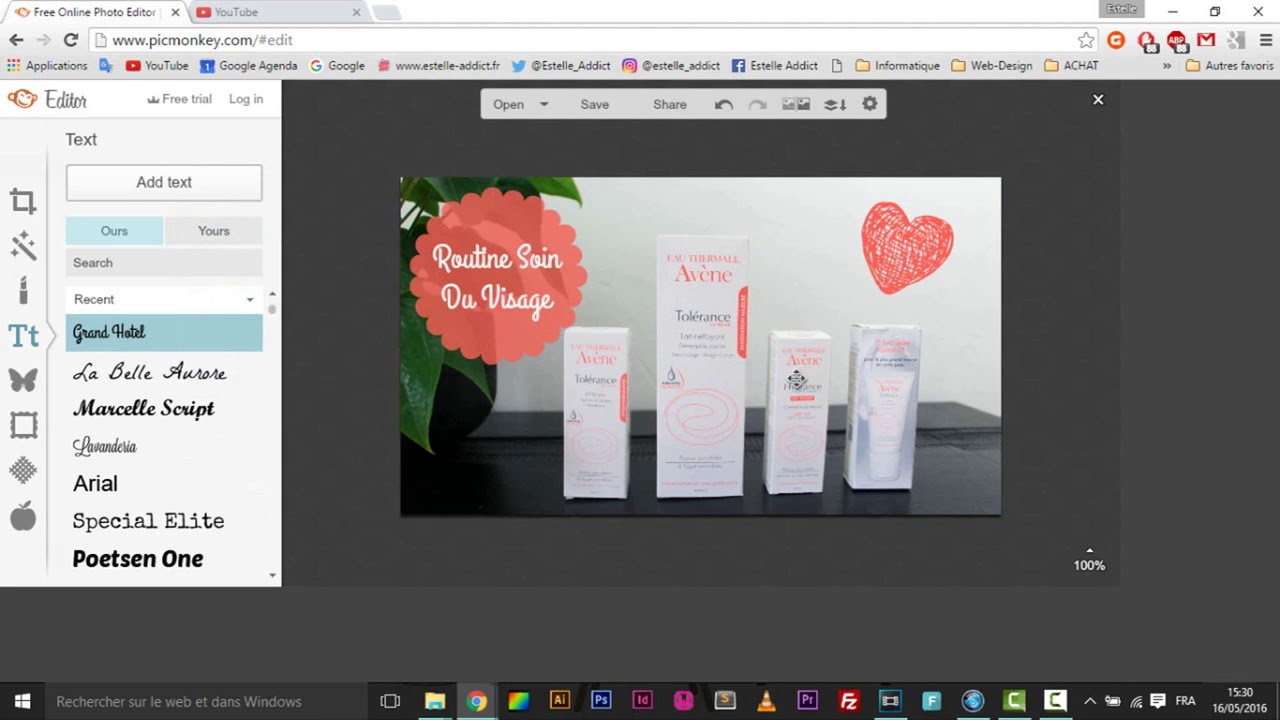
Task: Switch to Ours fonts tab
Action: 114,231
